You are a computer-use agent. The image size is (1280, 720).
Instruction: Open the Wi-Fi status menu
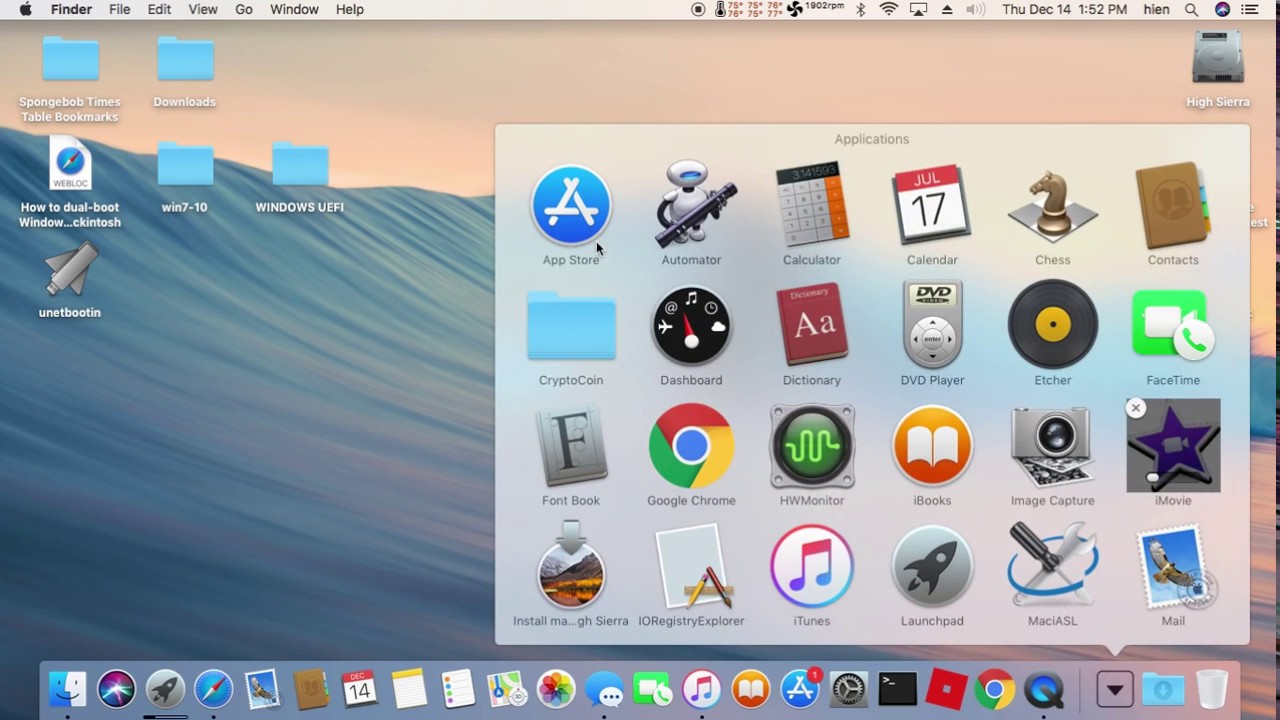(x=889, y=9)
